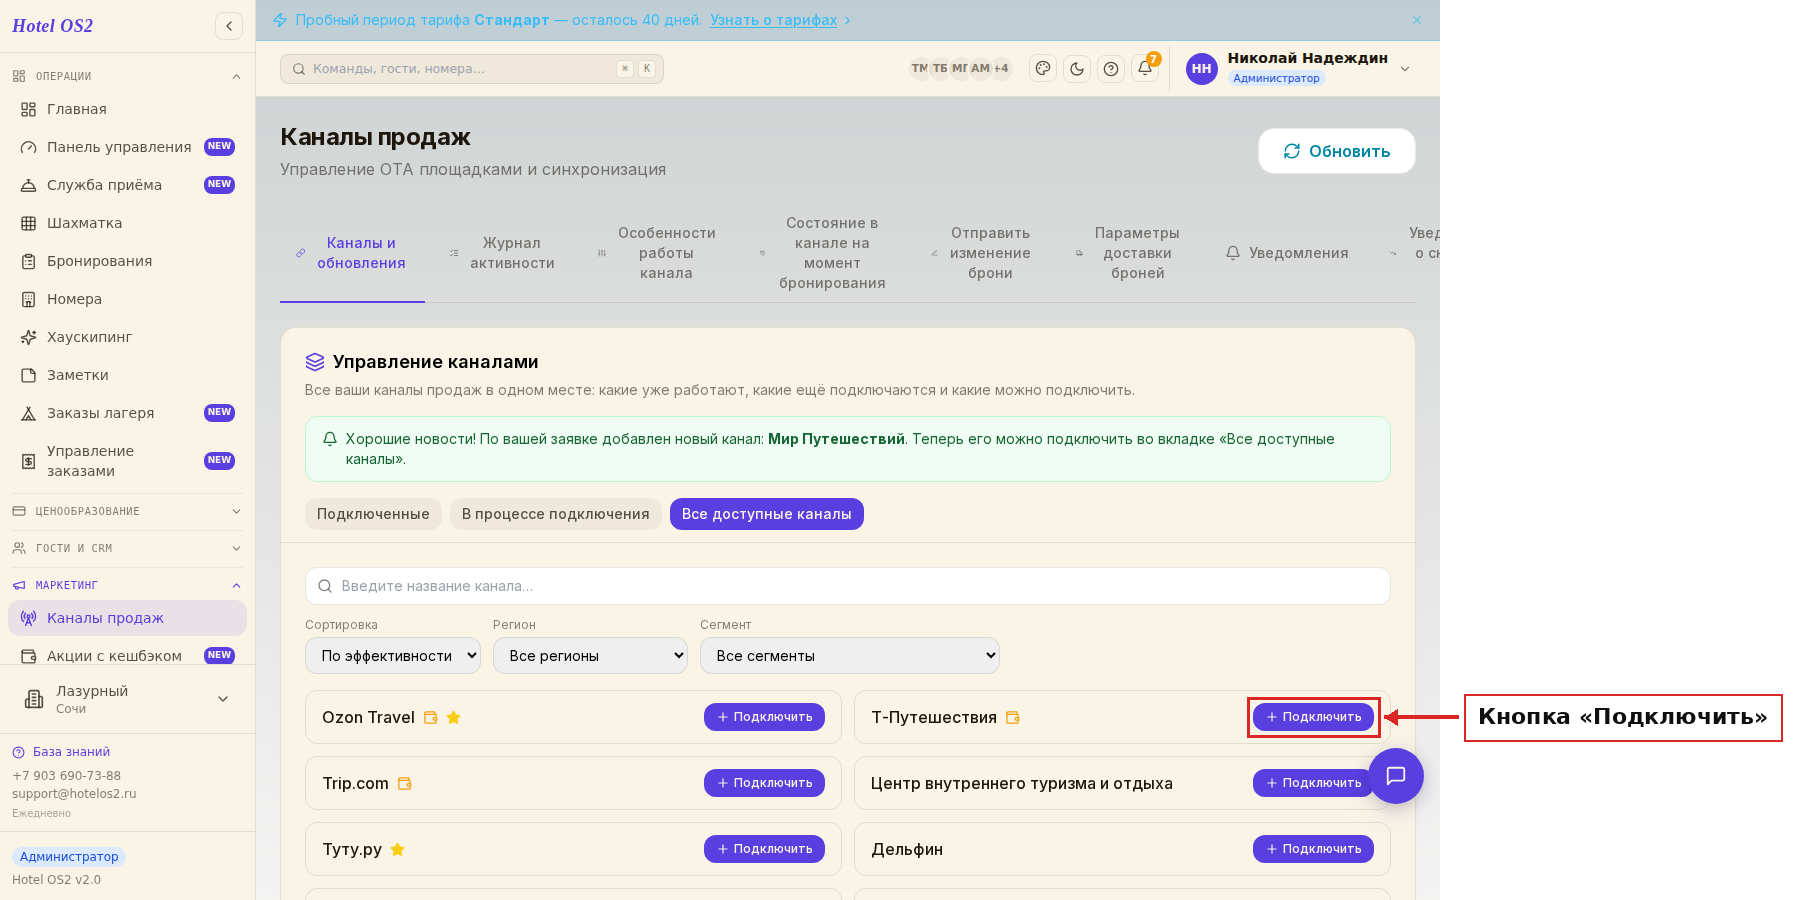Switch to Особенности работы канала tab
The image size is (1806, 900).
[657, 253]
